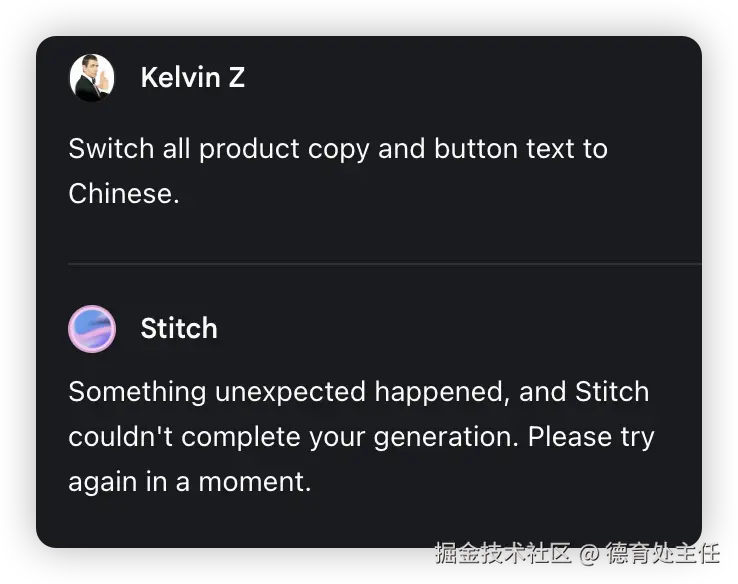Click the 德育处主任 author watermark
Viewport: 738px width, 584px height.
(x=663, y=553)
